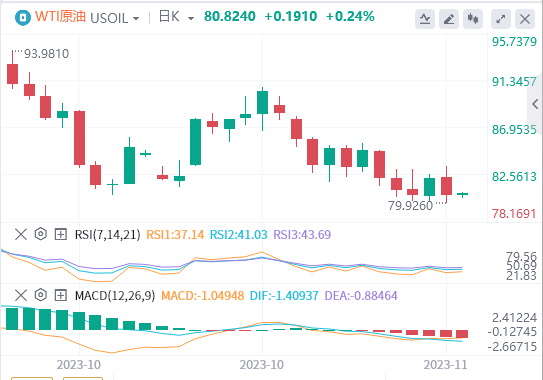Open RSI indicator settings
This screenshot has width=543, height=380.
(41, 234)
